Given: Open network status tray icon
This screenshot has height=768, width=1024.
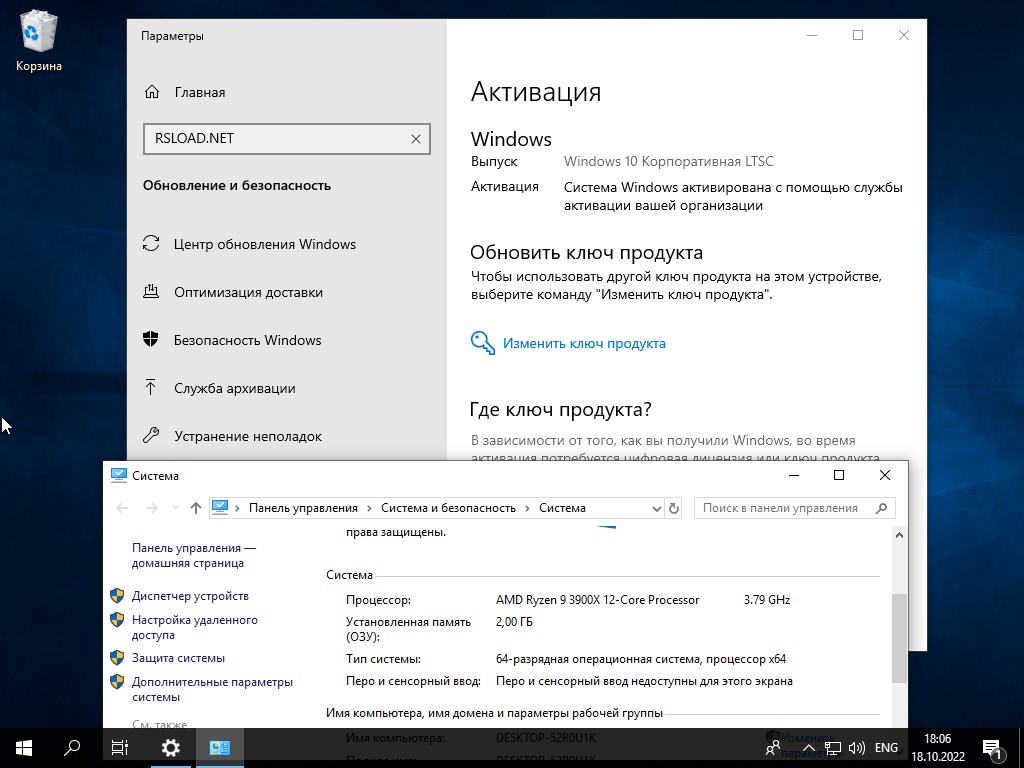Looking at the screenshot, I should 832,748.
